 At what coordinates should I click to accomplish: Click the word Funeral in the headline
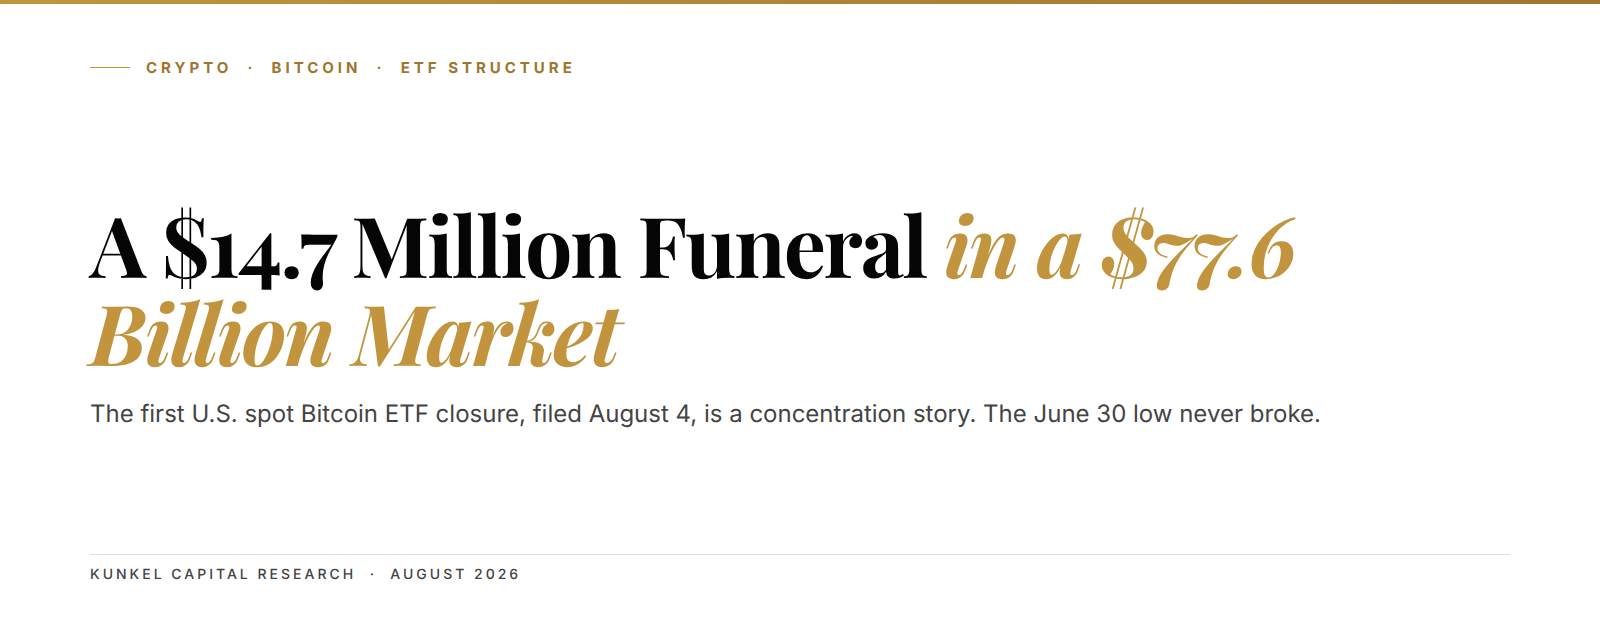point(782,247)
